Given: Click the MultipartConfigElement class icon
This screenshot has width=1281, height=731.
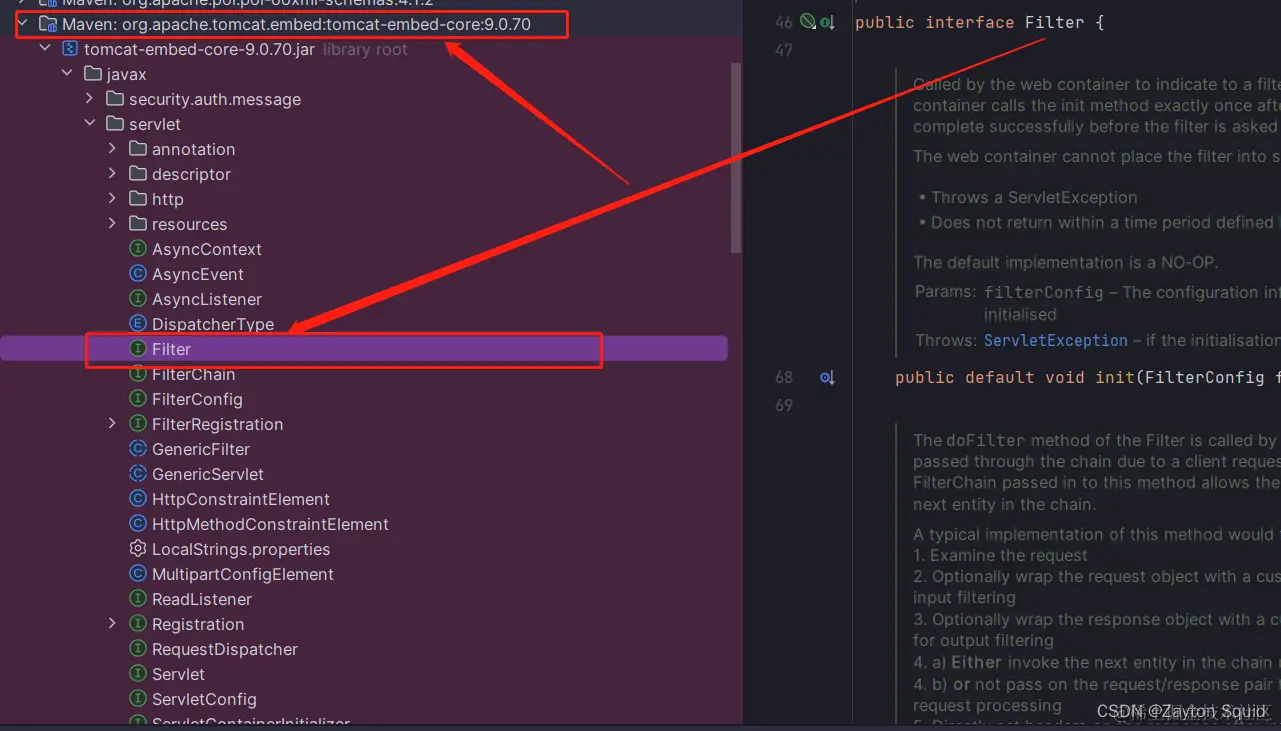Looking at the screenshot, I should pyautogui.click(x=138, y=573).
